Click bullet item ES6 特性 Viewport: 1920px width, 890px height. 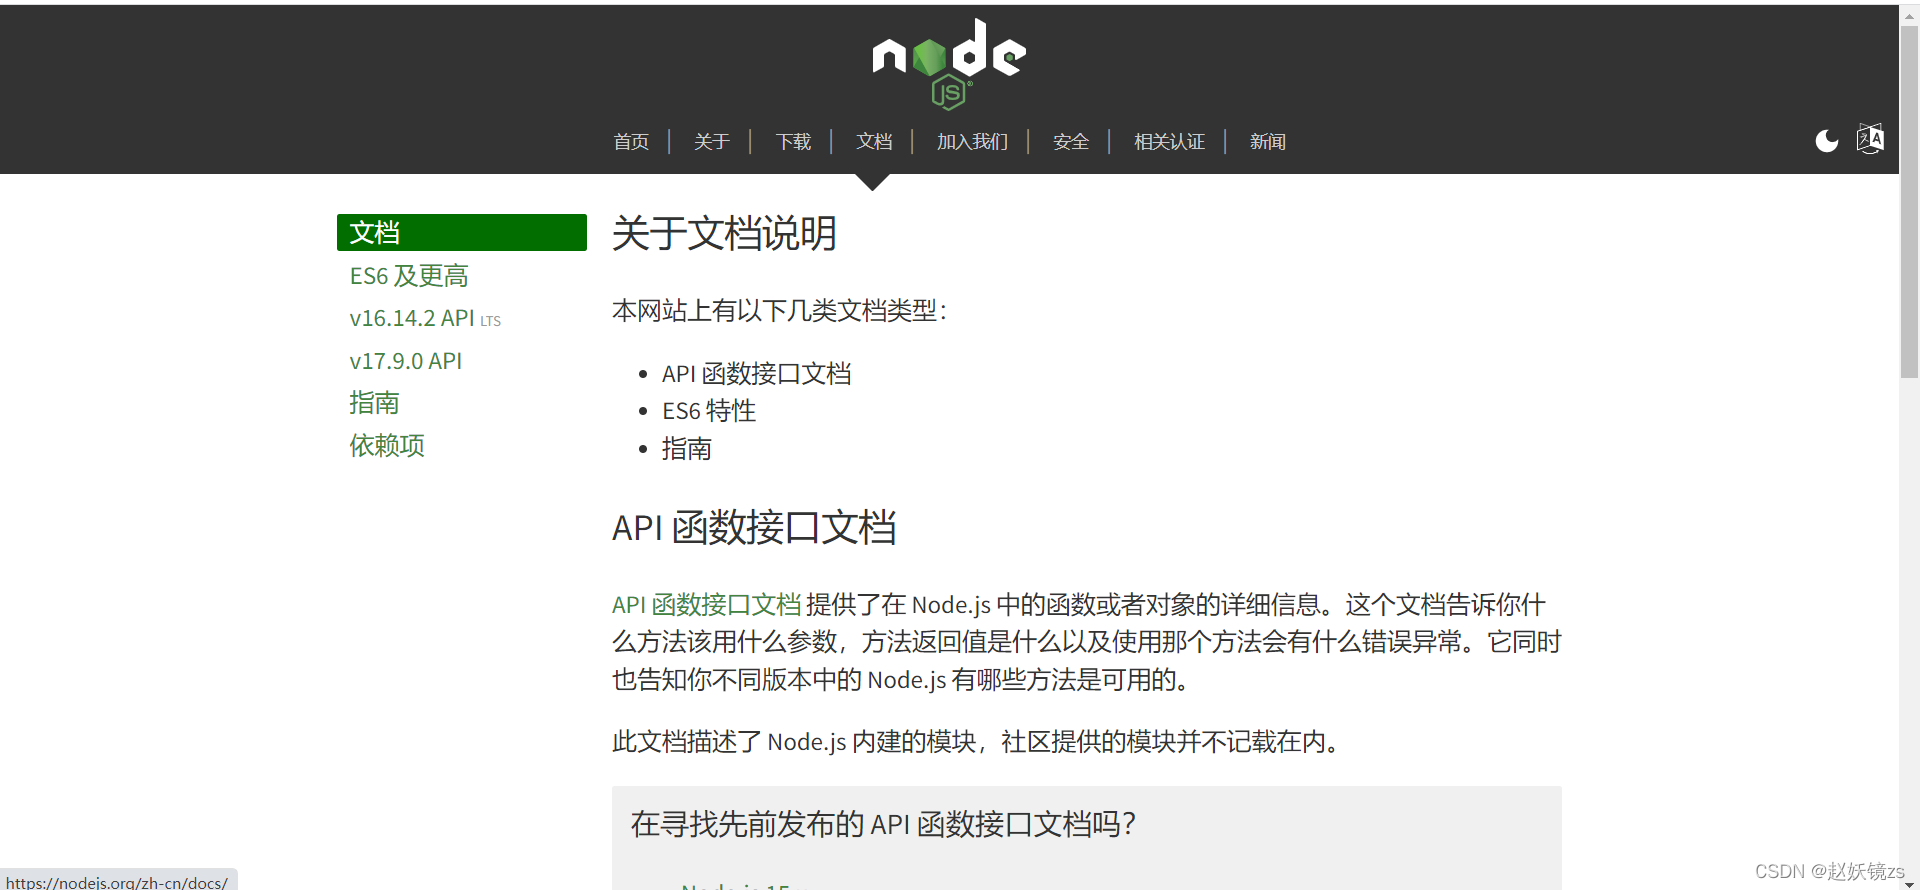coord(709,411)
